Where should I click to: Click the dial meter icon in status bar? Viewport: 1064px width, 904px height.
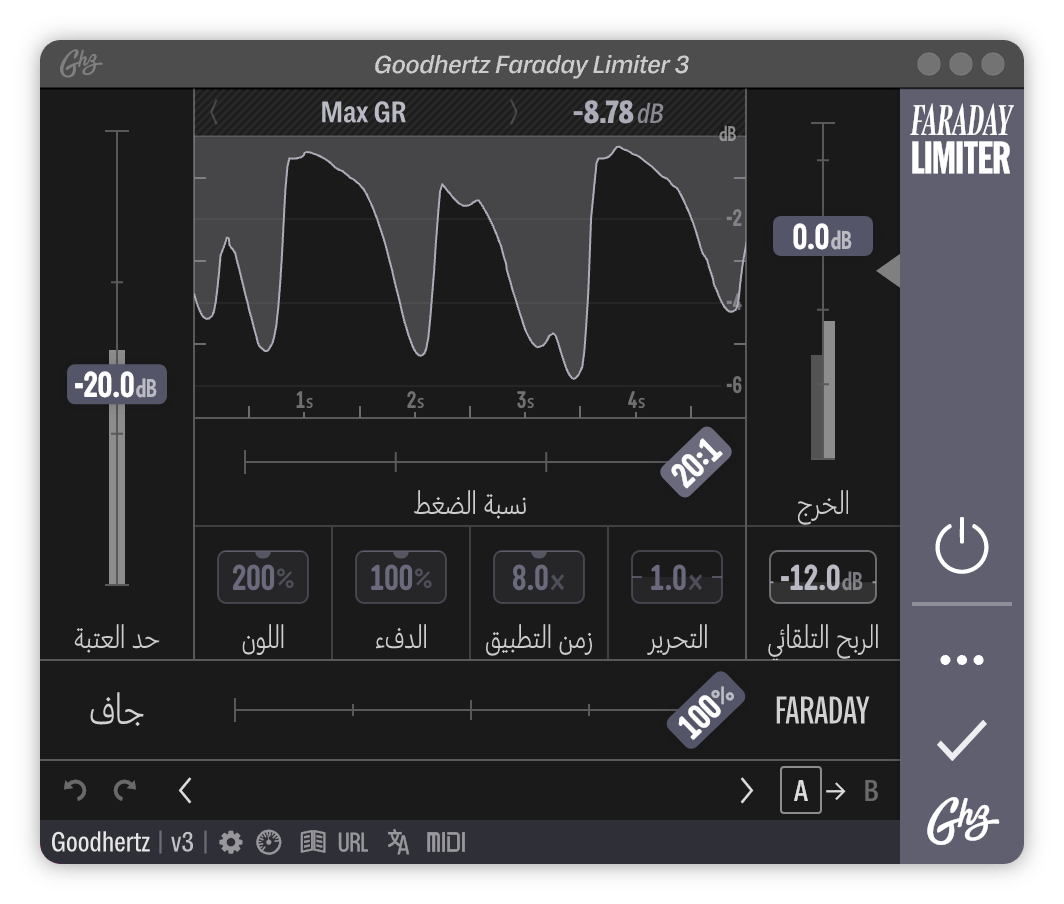click(269, 843)
